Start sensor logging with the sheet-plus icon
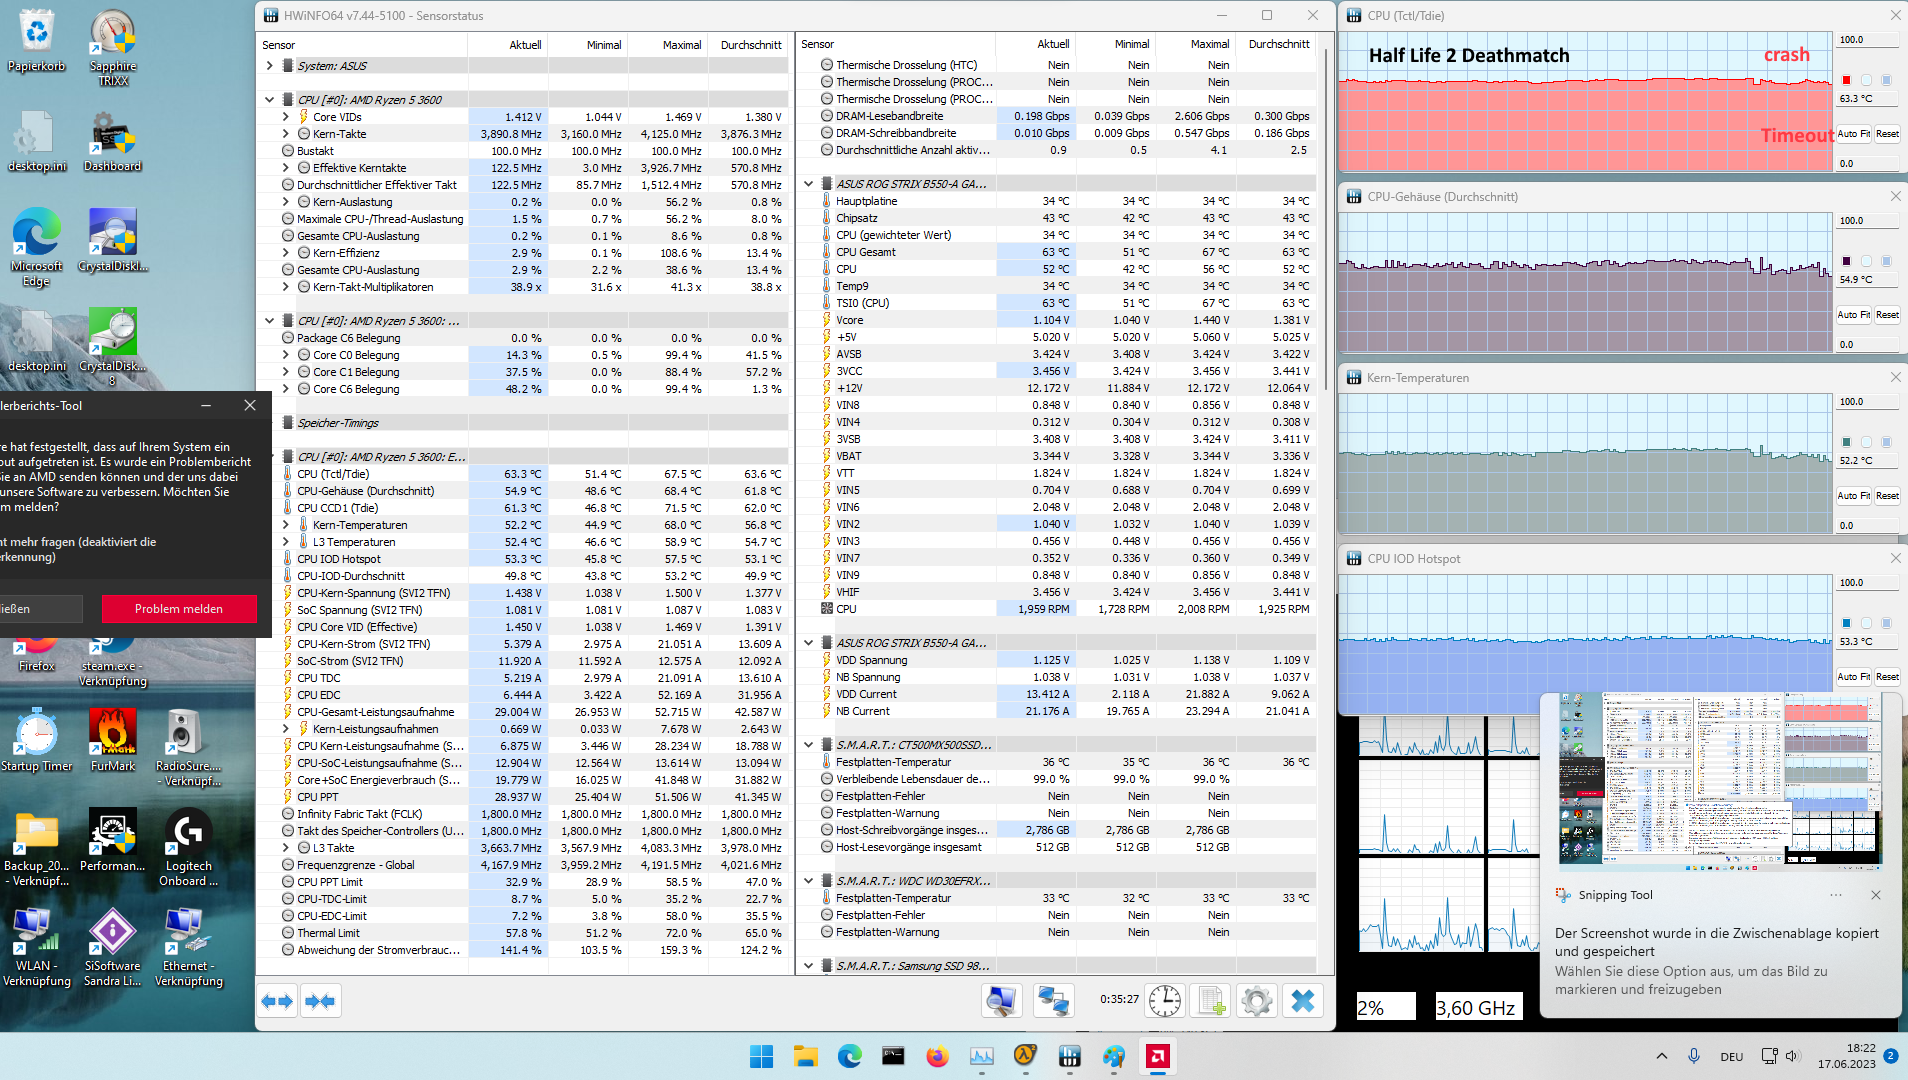Screen dimensions: 1908x1080 point(1211,1000)
